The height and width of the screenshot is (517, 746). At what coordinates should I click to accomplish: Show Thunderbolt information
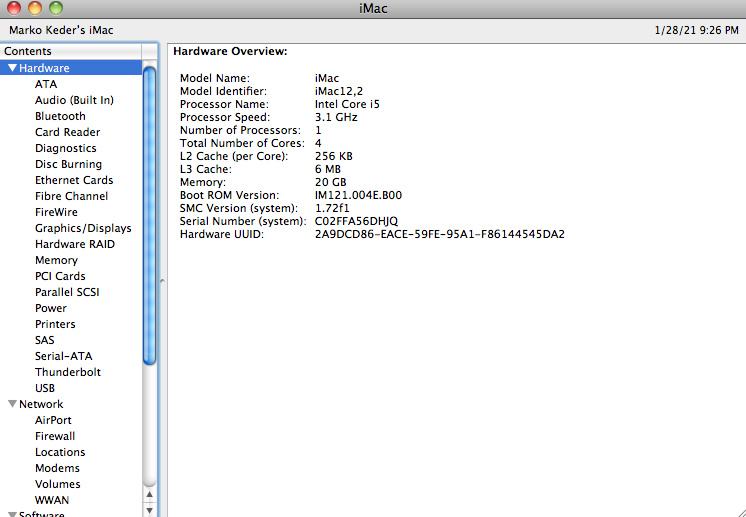point(68,372)
